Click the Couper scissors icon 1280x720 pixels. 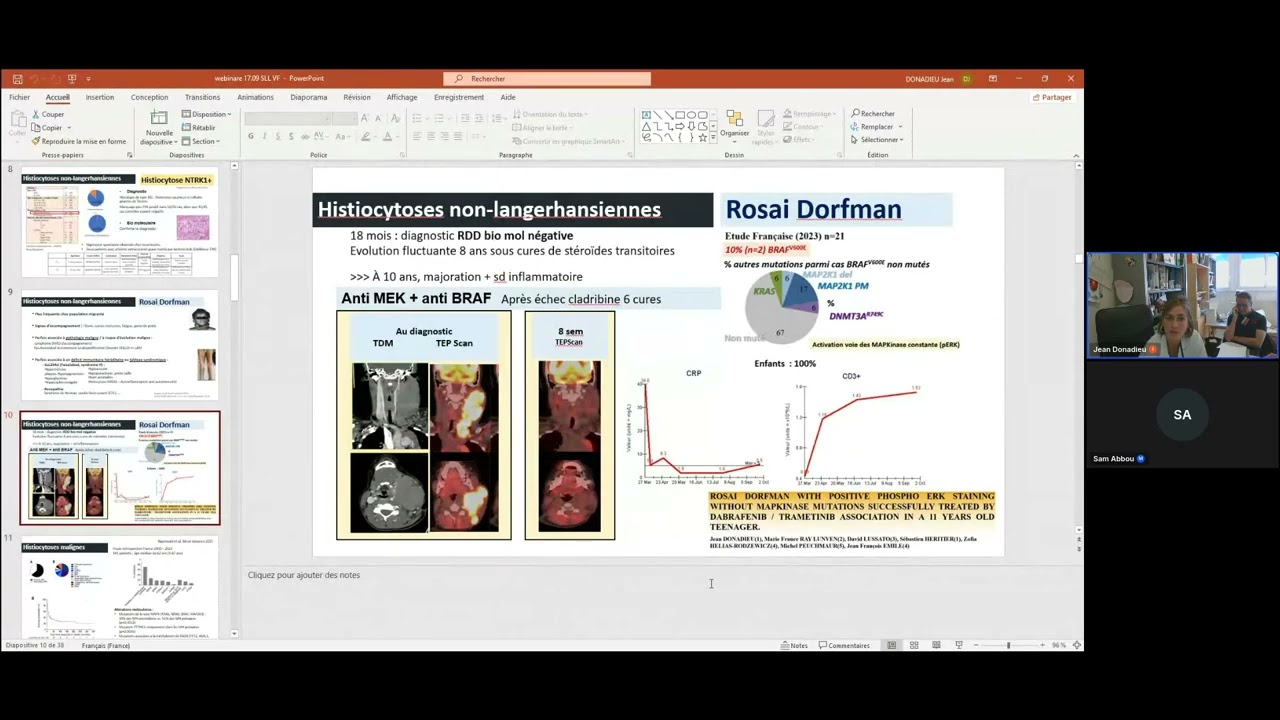click(x=36, y=114)
